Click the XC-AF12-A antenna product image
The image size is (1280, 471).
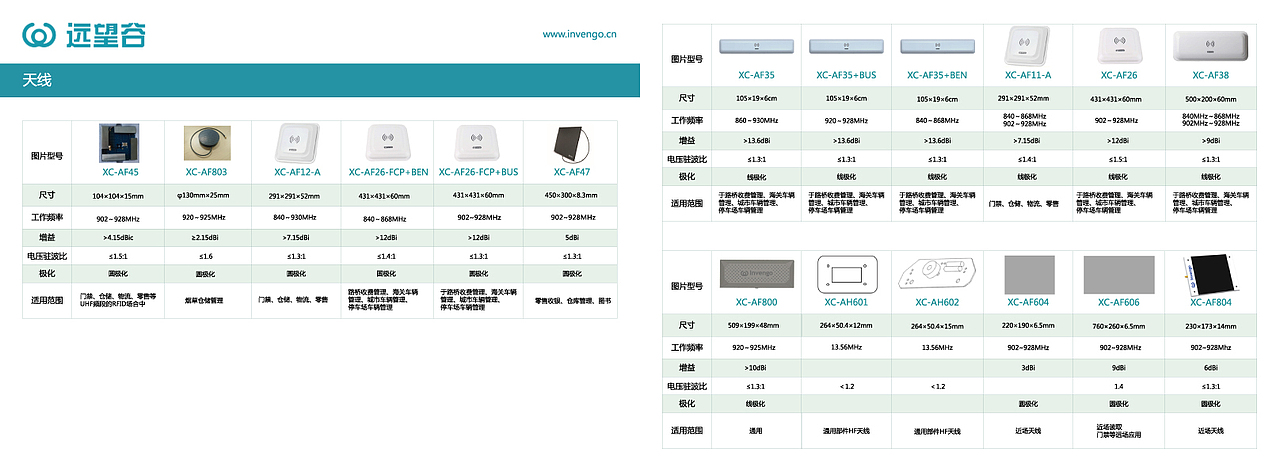tap(295, 143)
